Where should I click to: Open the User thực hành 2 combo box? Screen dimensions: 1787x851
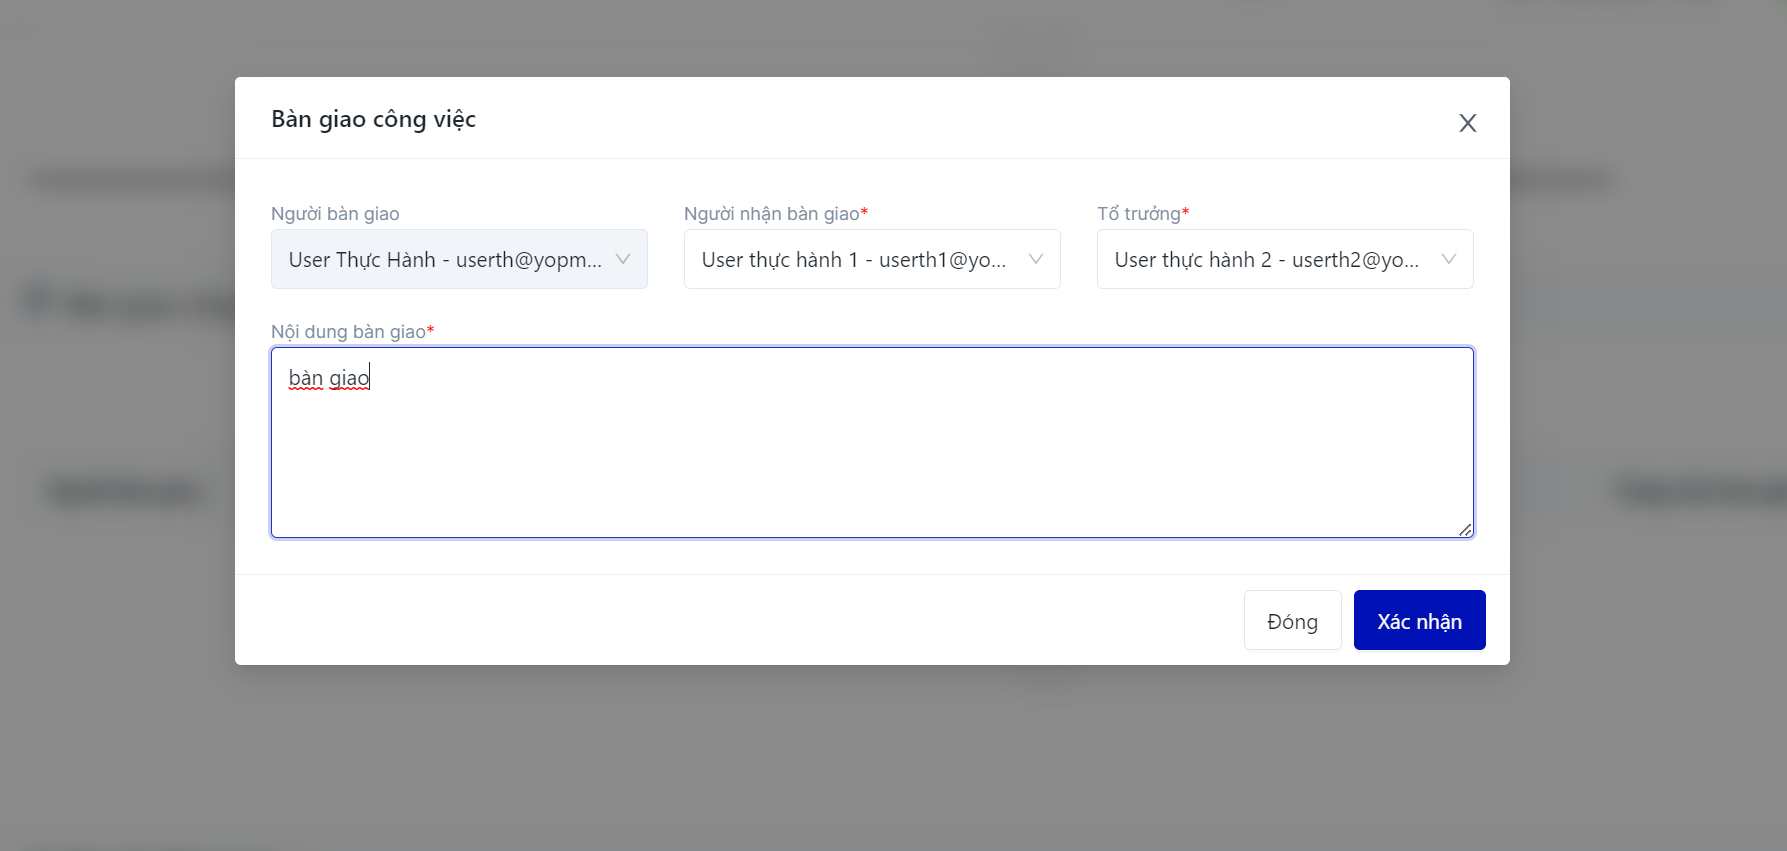tap(1266, 260)
